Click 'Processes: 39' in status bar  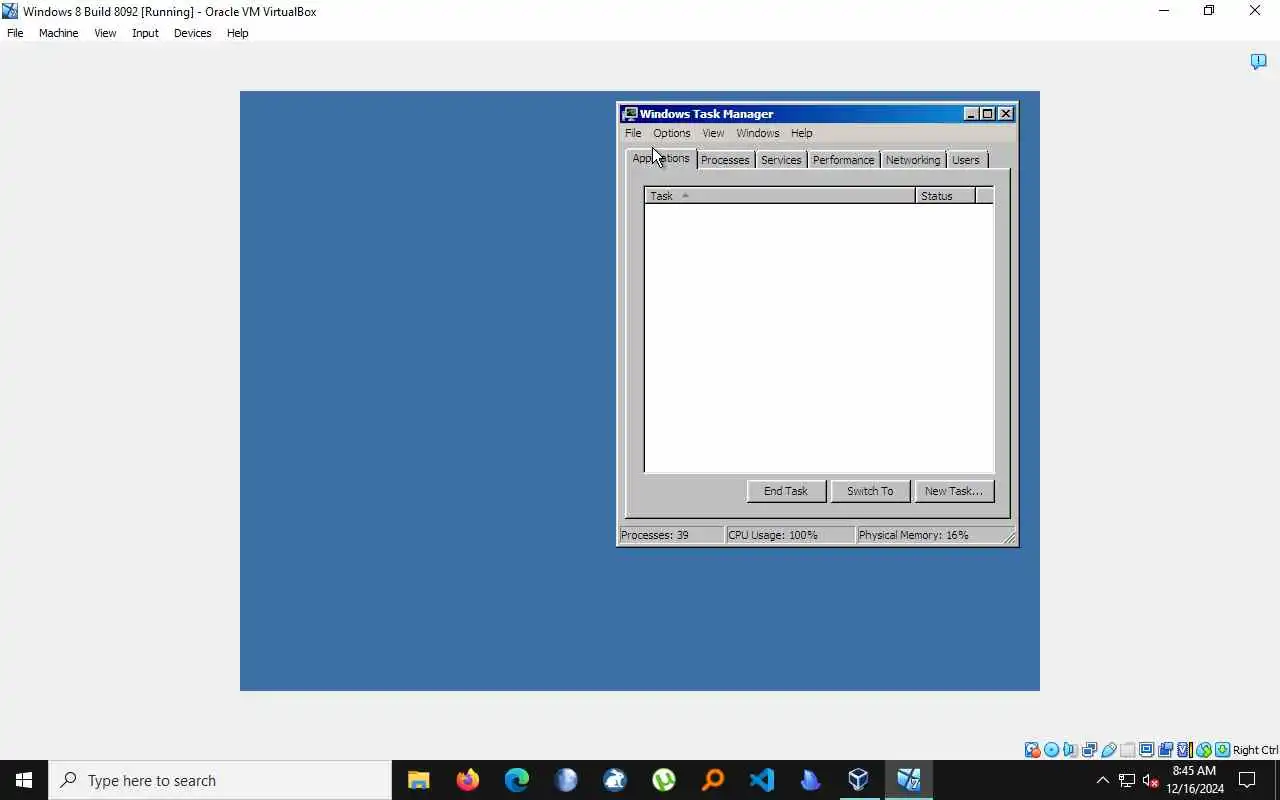655,535
